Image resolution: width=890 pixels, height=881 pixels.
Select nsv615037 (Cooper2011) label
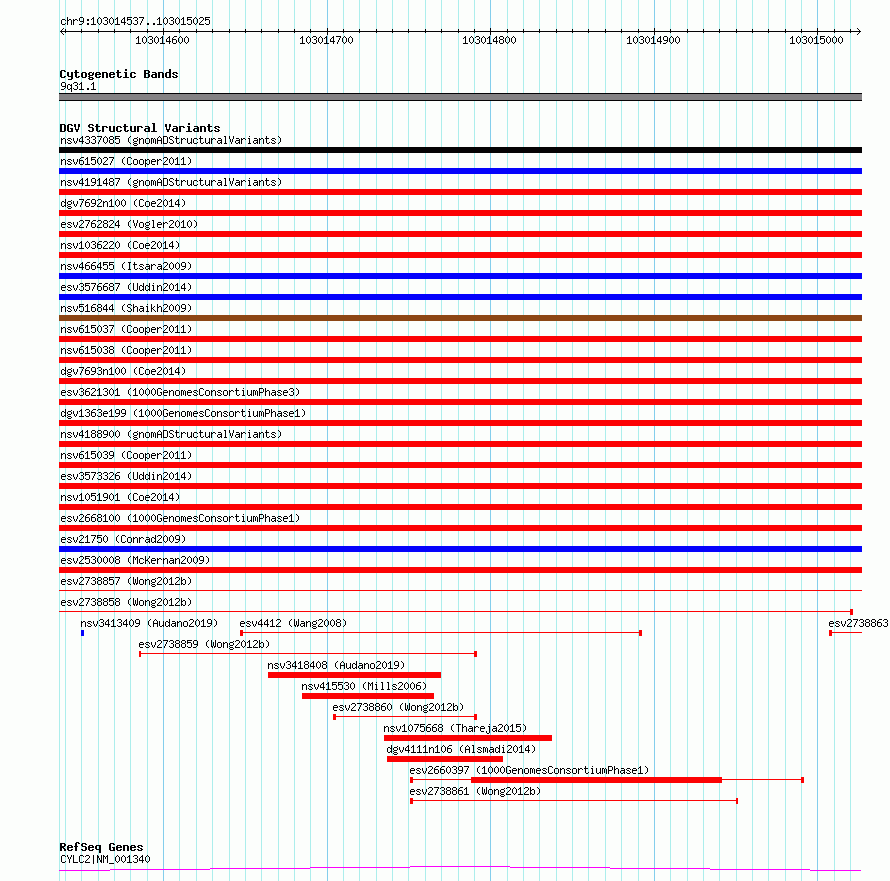point(126,329)
